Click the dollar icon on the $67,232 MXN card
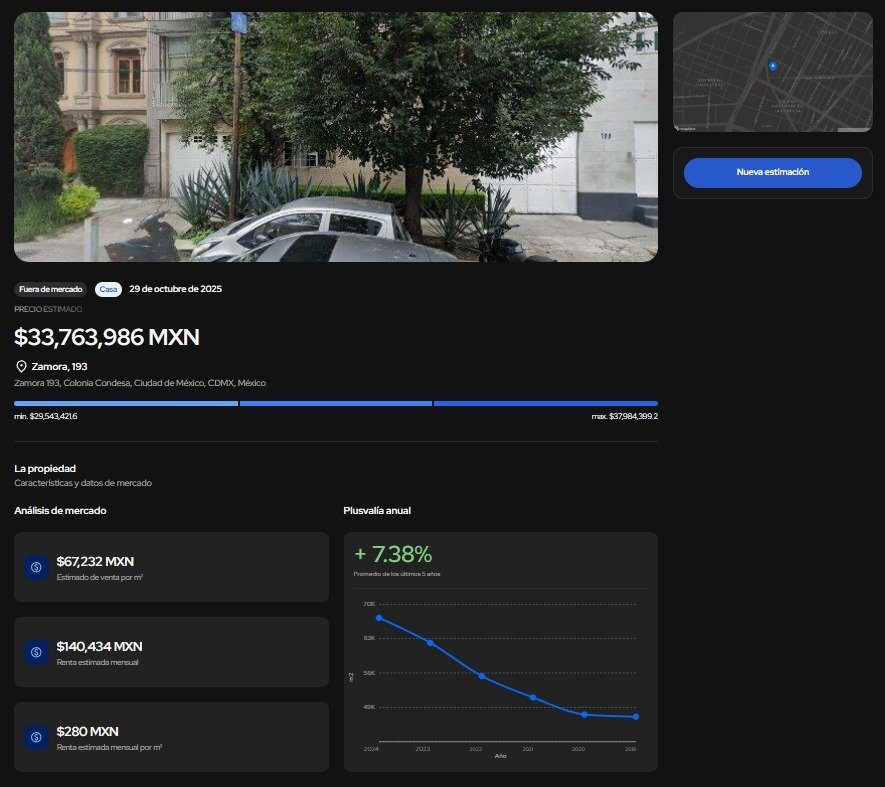 [x=36, y=567]
